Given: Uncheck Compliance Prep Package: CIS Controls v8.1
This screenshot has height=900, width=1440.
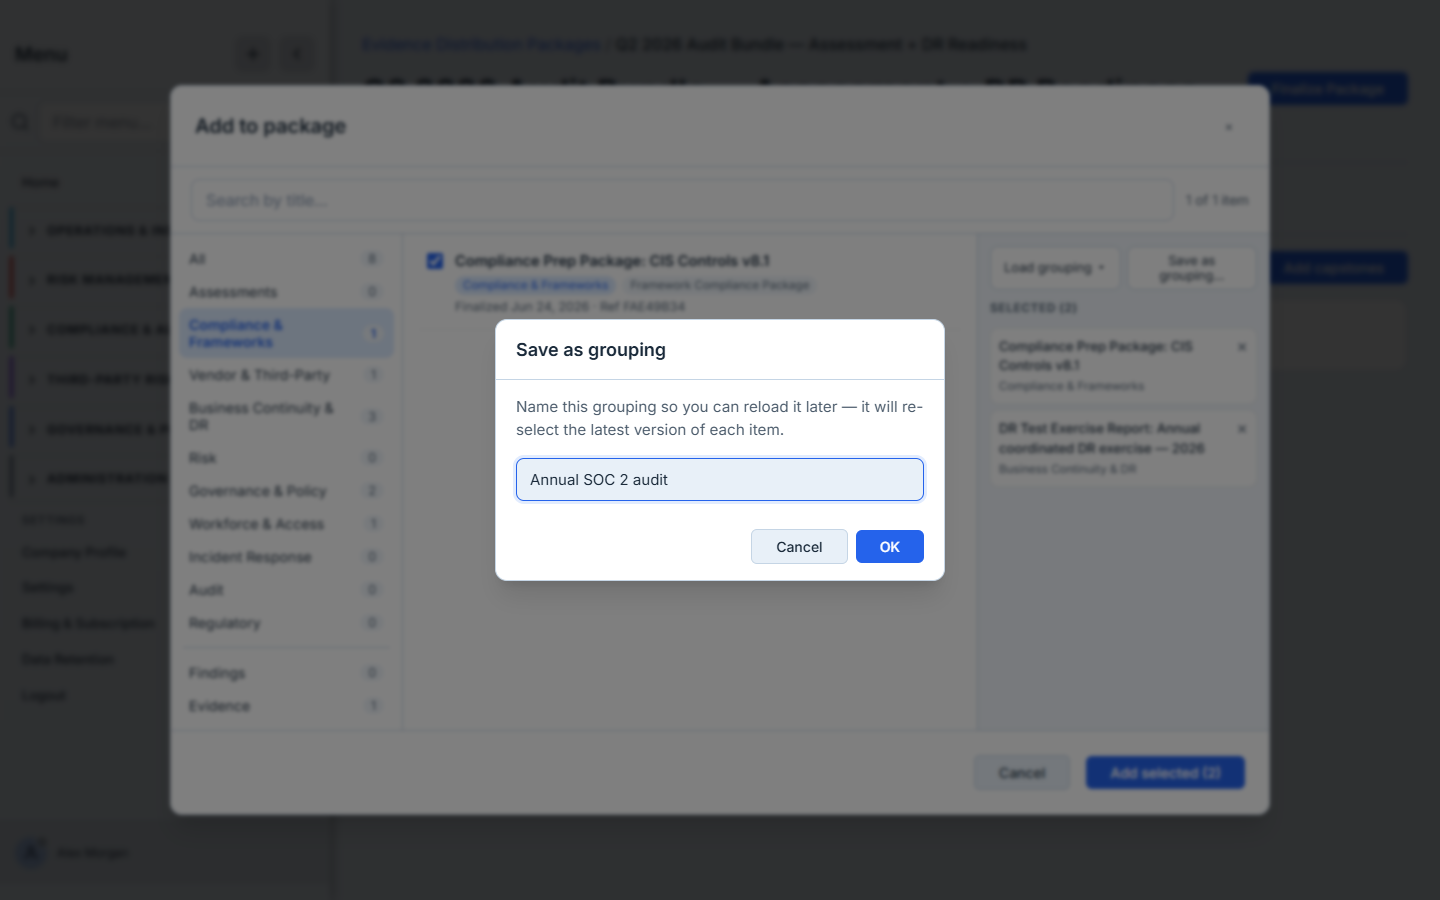Looking at the screenshot, I should pos(435,261).
